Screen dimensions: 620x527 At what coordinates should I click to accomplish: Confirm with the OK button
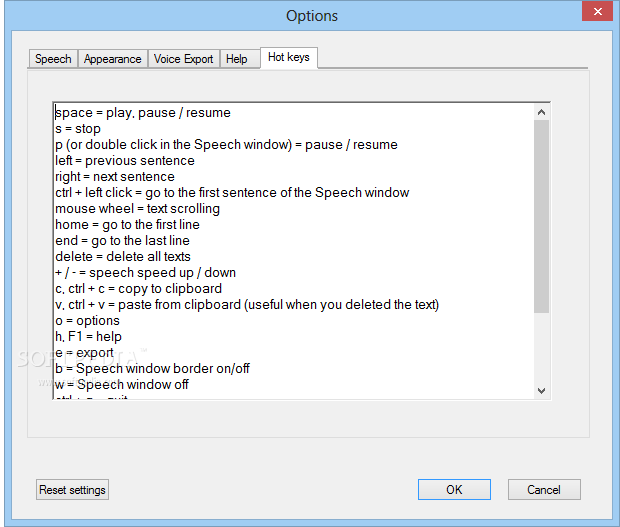[454, 490]
